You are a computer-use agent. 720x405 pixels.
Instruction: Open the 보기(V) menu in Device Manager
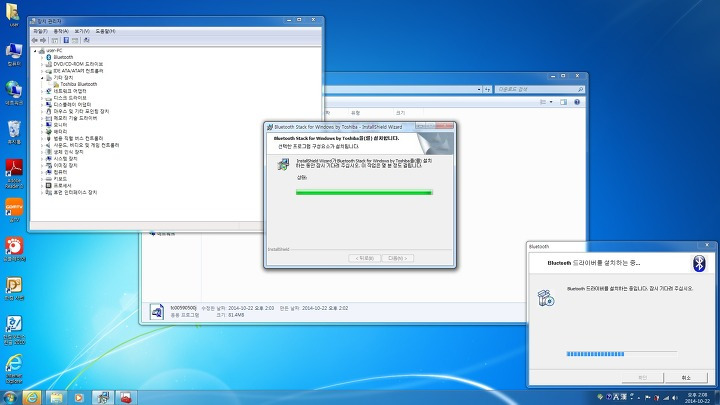pos(82,31)
